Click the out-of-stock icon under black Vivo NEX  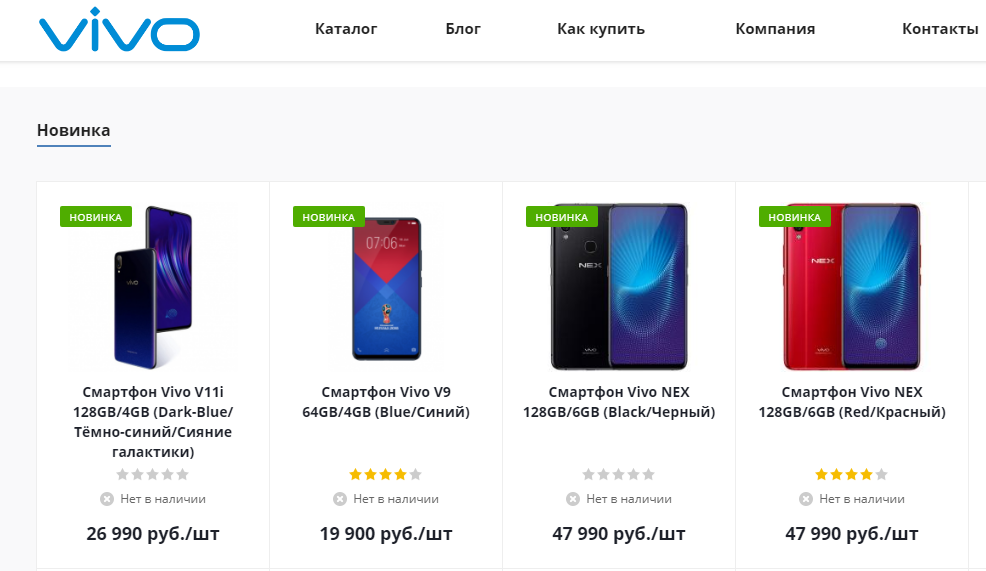click(x=573, y=499)
